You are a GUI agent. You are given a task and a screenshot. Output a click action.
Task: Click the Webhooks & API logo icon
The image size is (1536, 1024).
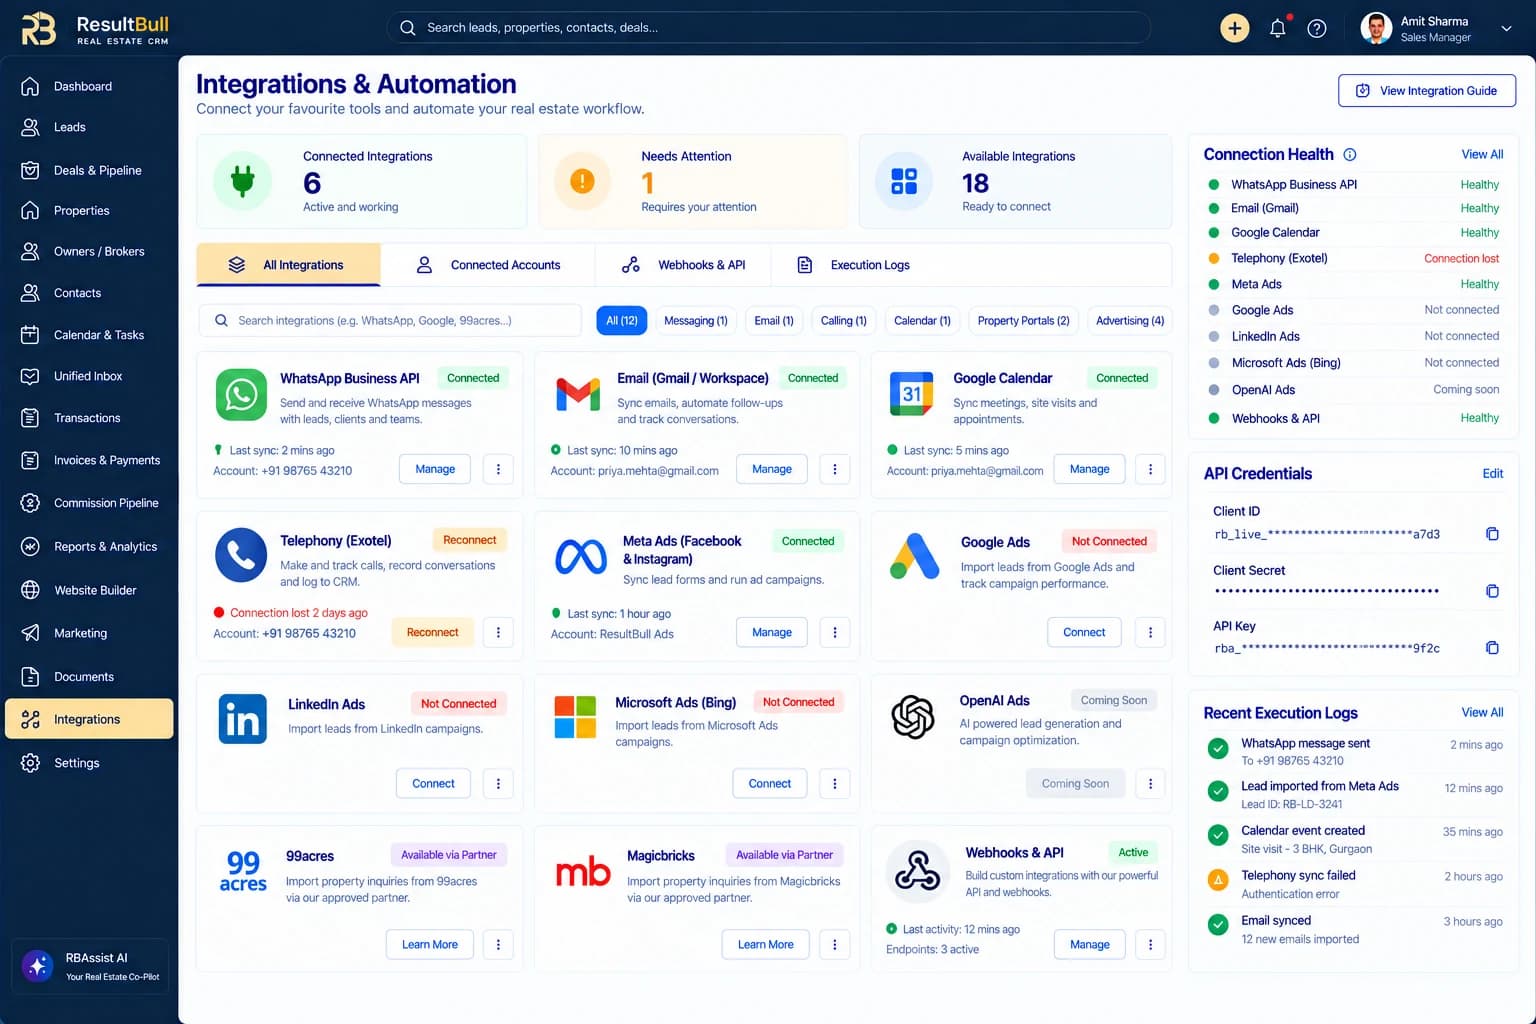[x=917, y=871]
